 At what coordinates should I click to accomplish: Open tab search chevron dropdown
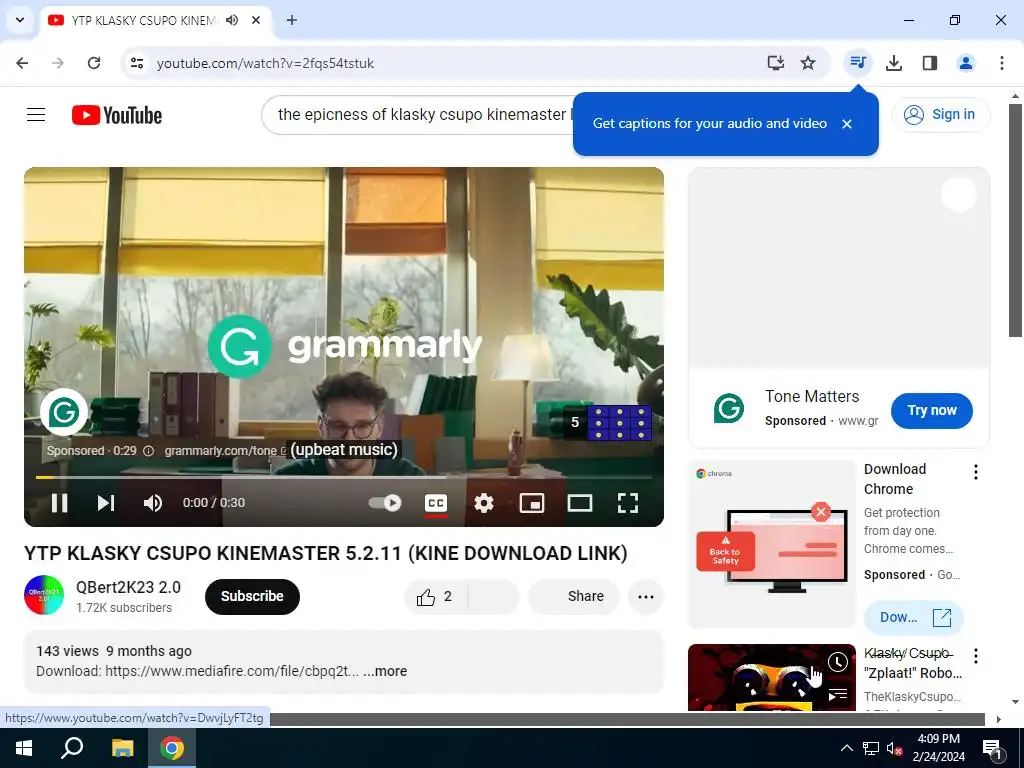pos(20,20)
